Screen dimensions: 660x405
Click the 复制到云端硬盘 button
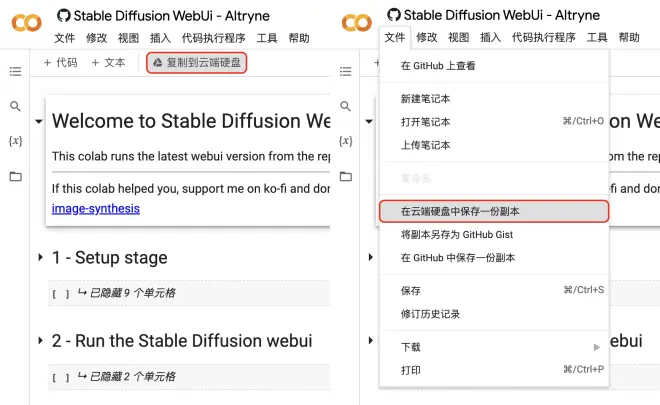click(x=196, y=62)
